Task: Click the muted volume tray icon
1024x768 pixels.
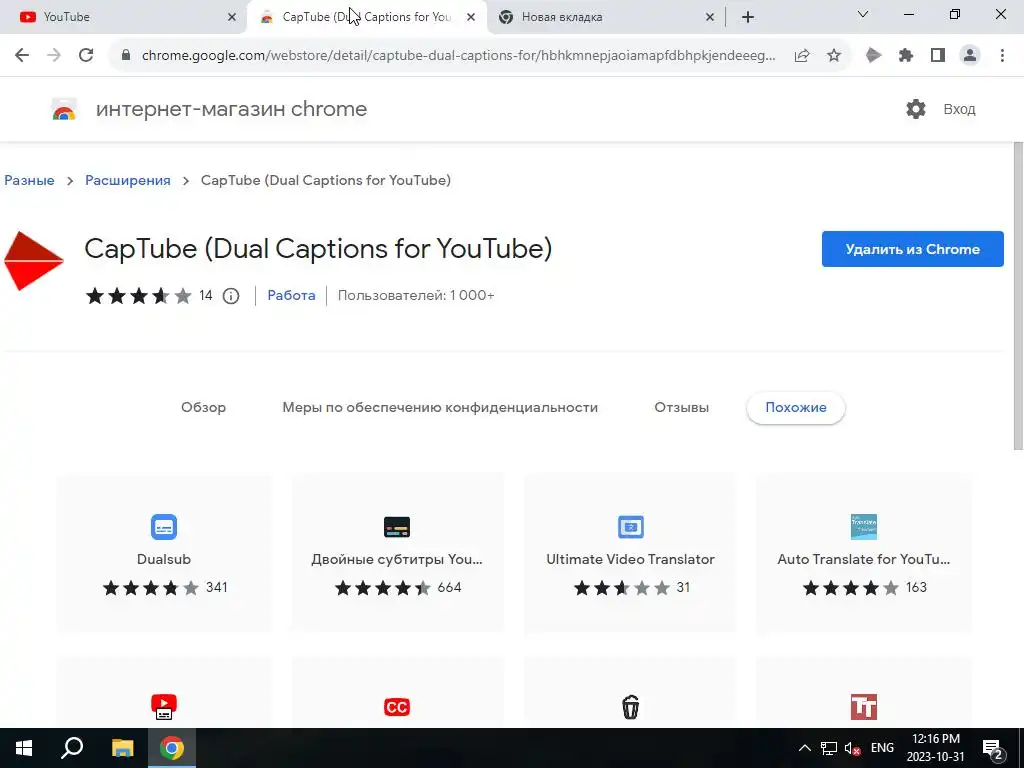Action: [852, 748]
